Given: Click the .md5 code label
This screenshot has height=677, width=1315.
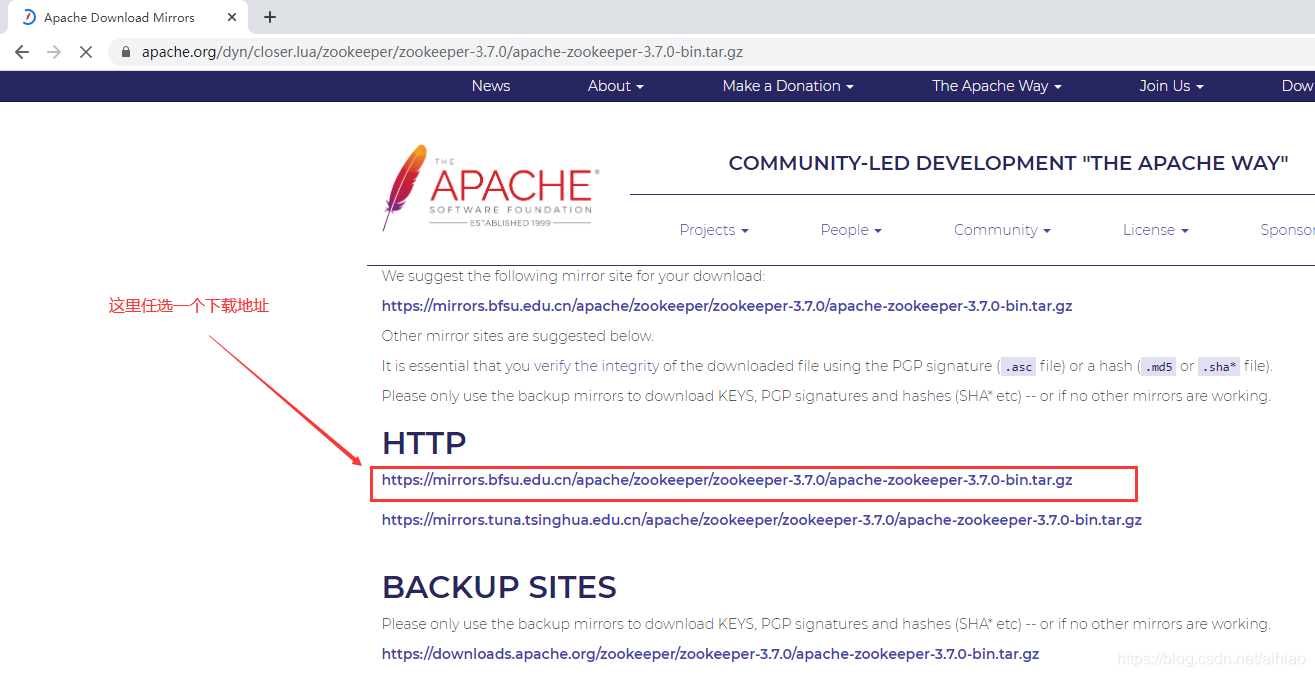Looking at the screenshot, I should pos(1158,367).
